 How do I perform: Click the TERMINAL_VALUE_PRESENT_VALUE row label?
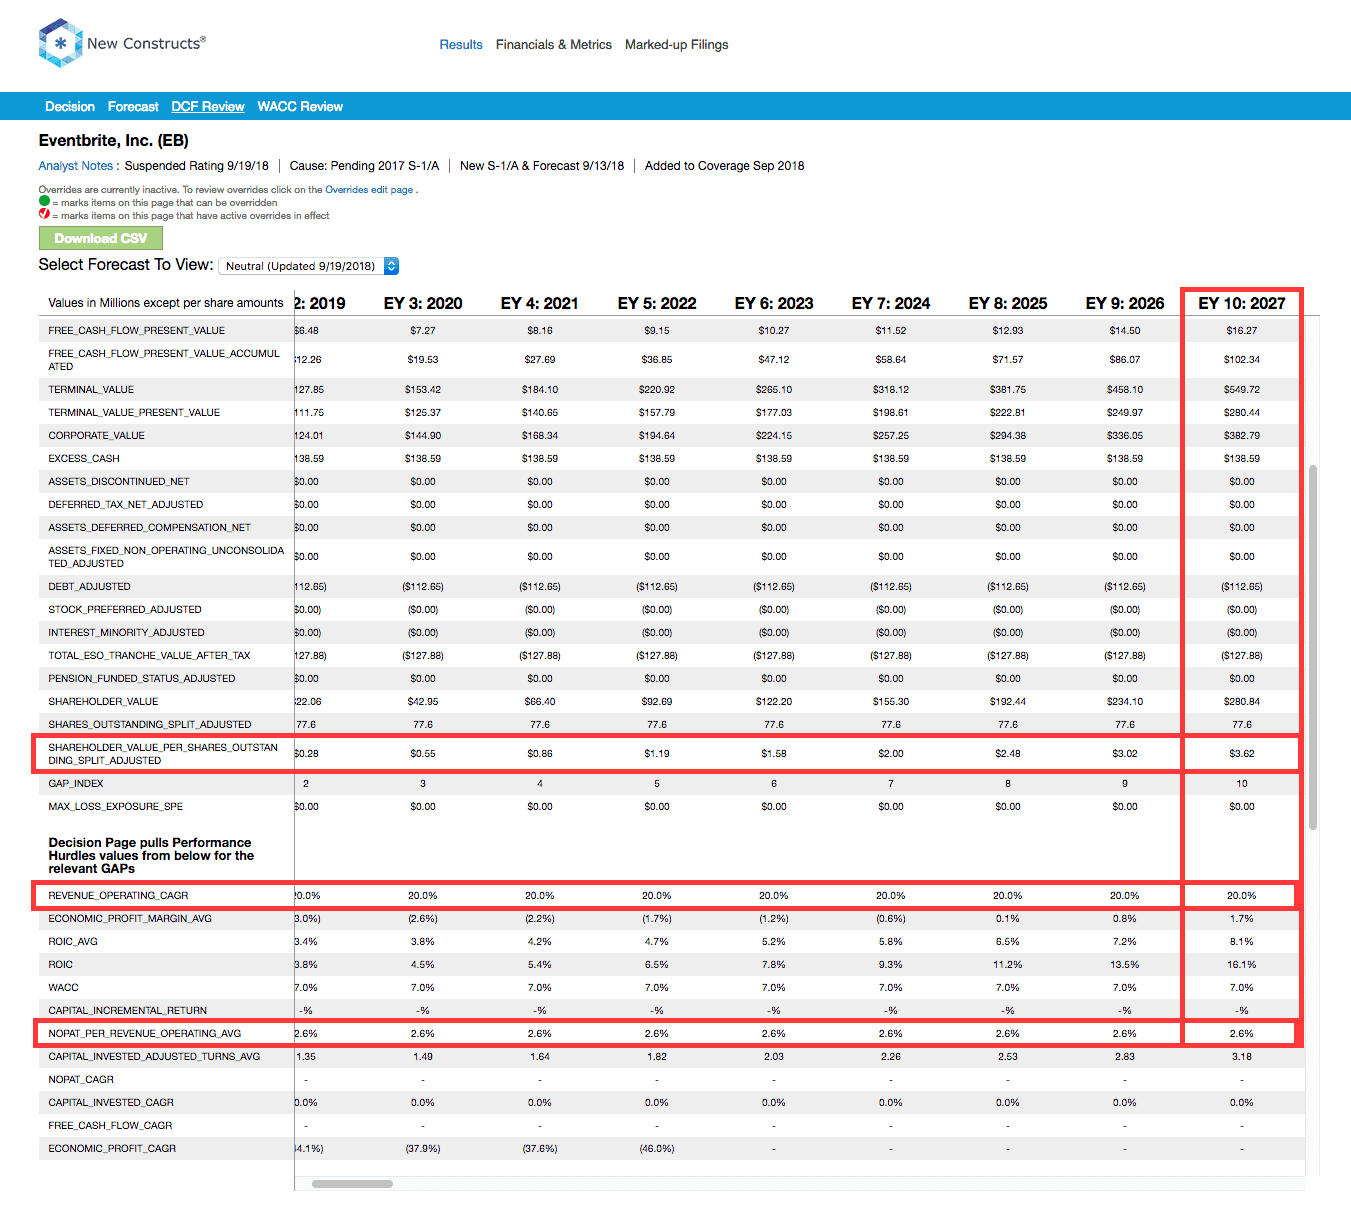coord(134,413)
